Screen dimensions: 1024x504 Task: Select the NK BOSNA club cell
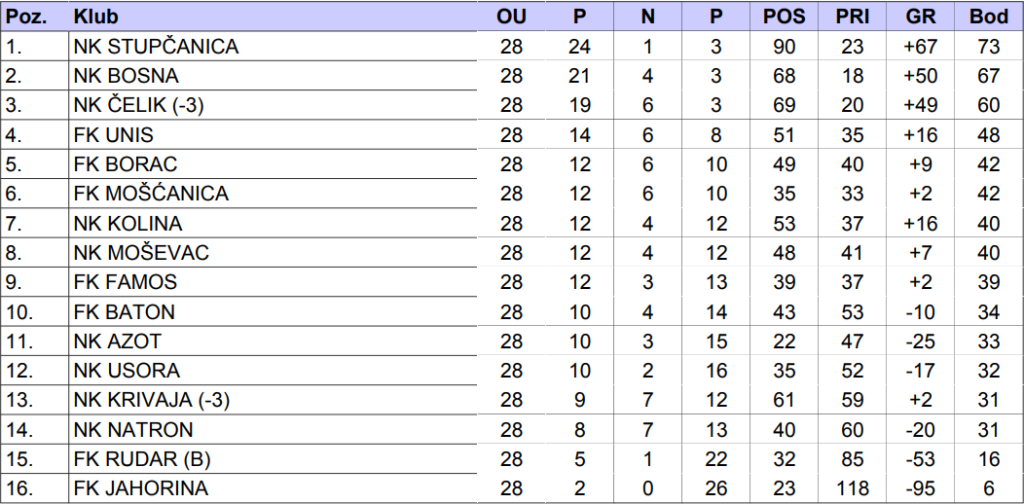[126, 76]
